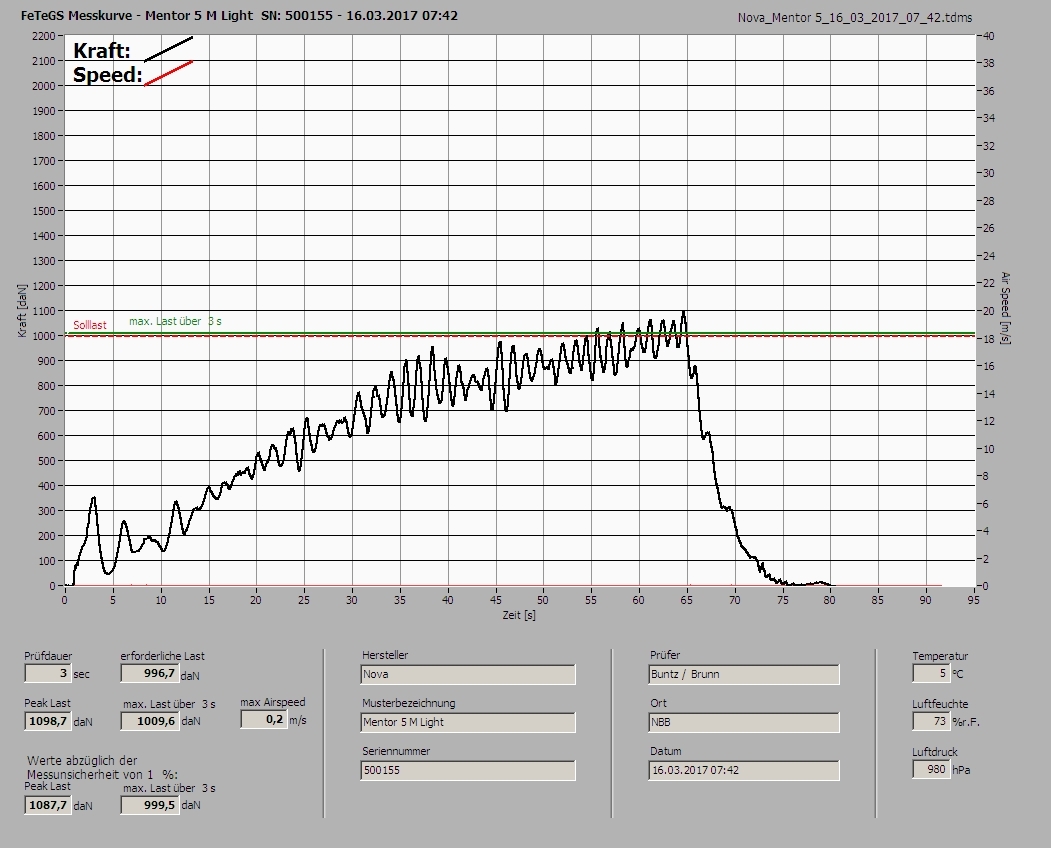Click the Werte abzüglich der Messunsicherheit note
Screen dimensions: 1051x848
click(102, 768)
